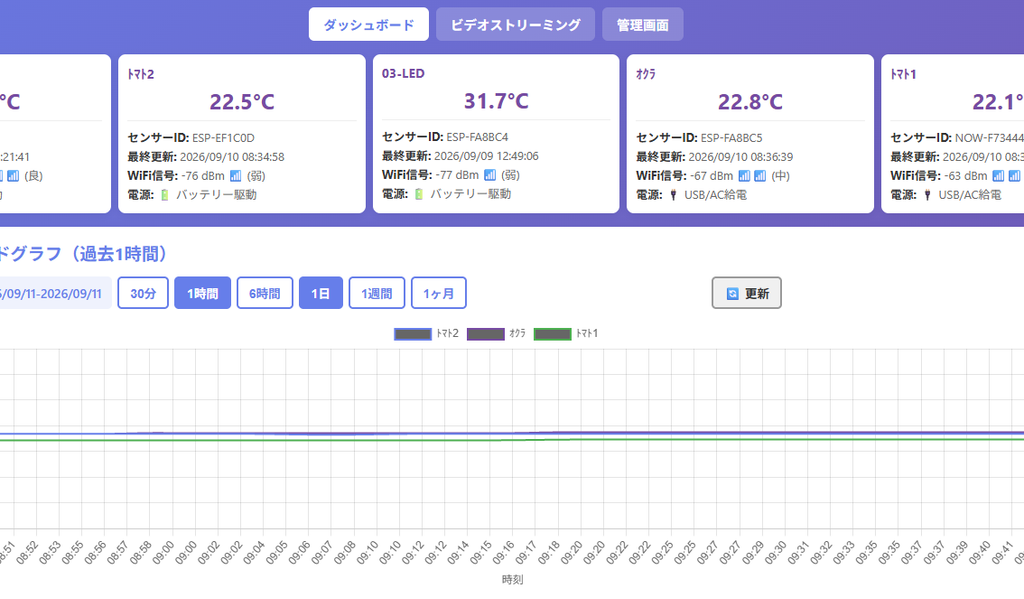Screen dimensions: 1024x599
Task: Click the WiFi signal icon beside -77 dBm
Action: coord(490,175)
